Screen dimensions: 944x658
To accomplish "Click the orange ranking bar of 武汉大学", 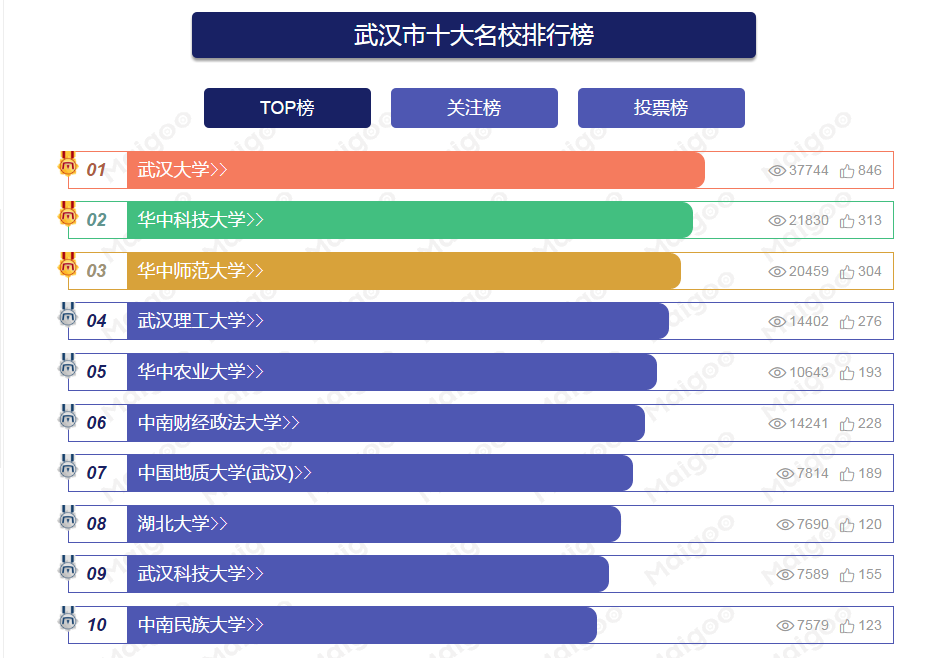I will (x=450, y=170).
